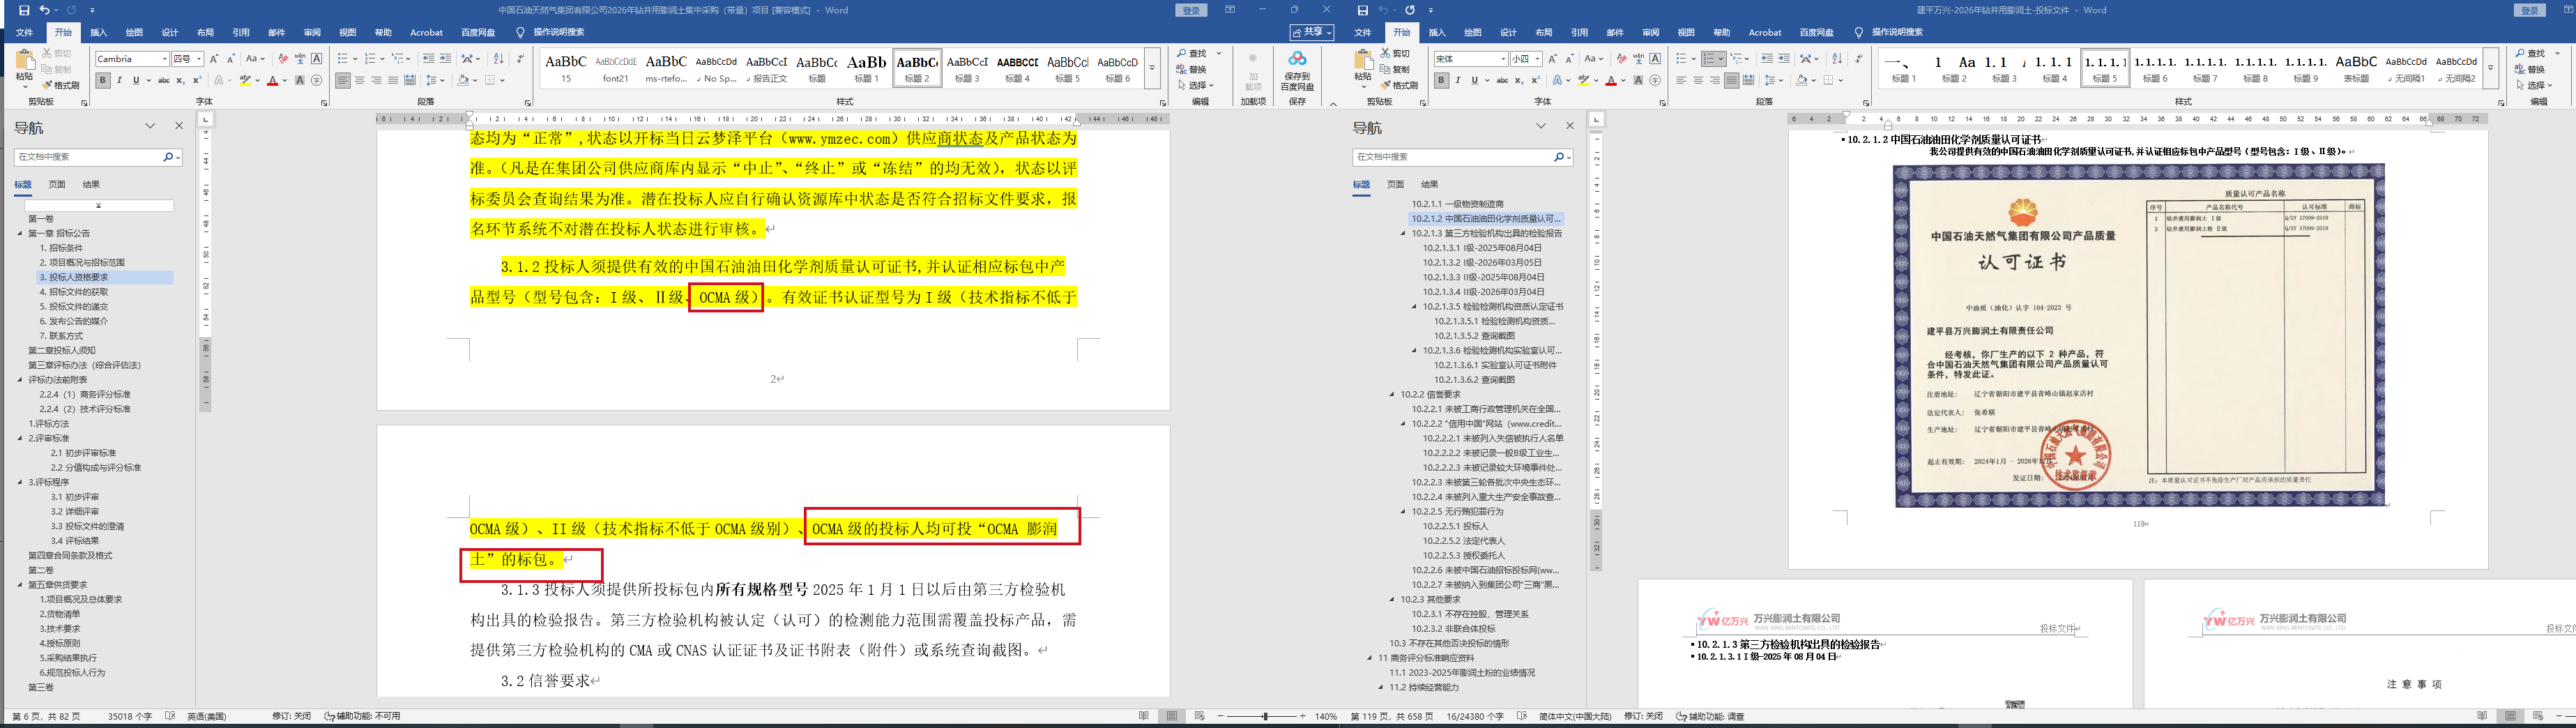Screen dimensions: 2576x728
Task: Open the 插入 tab in the left window
Action: [99, 33]
